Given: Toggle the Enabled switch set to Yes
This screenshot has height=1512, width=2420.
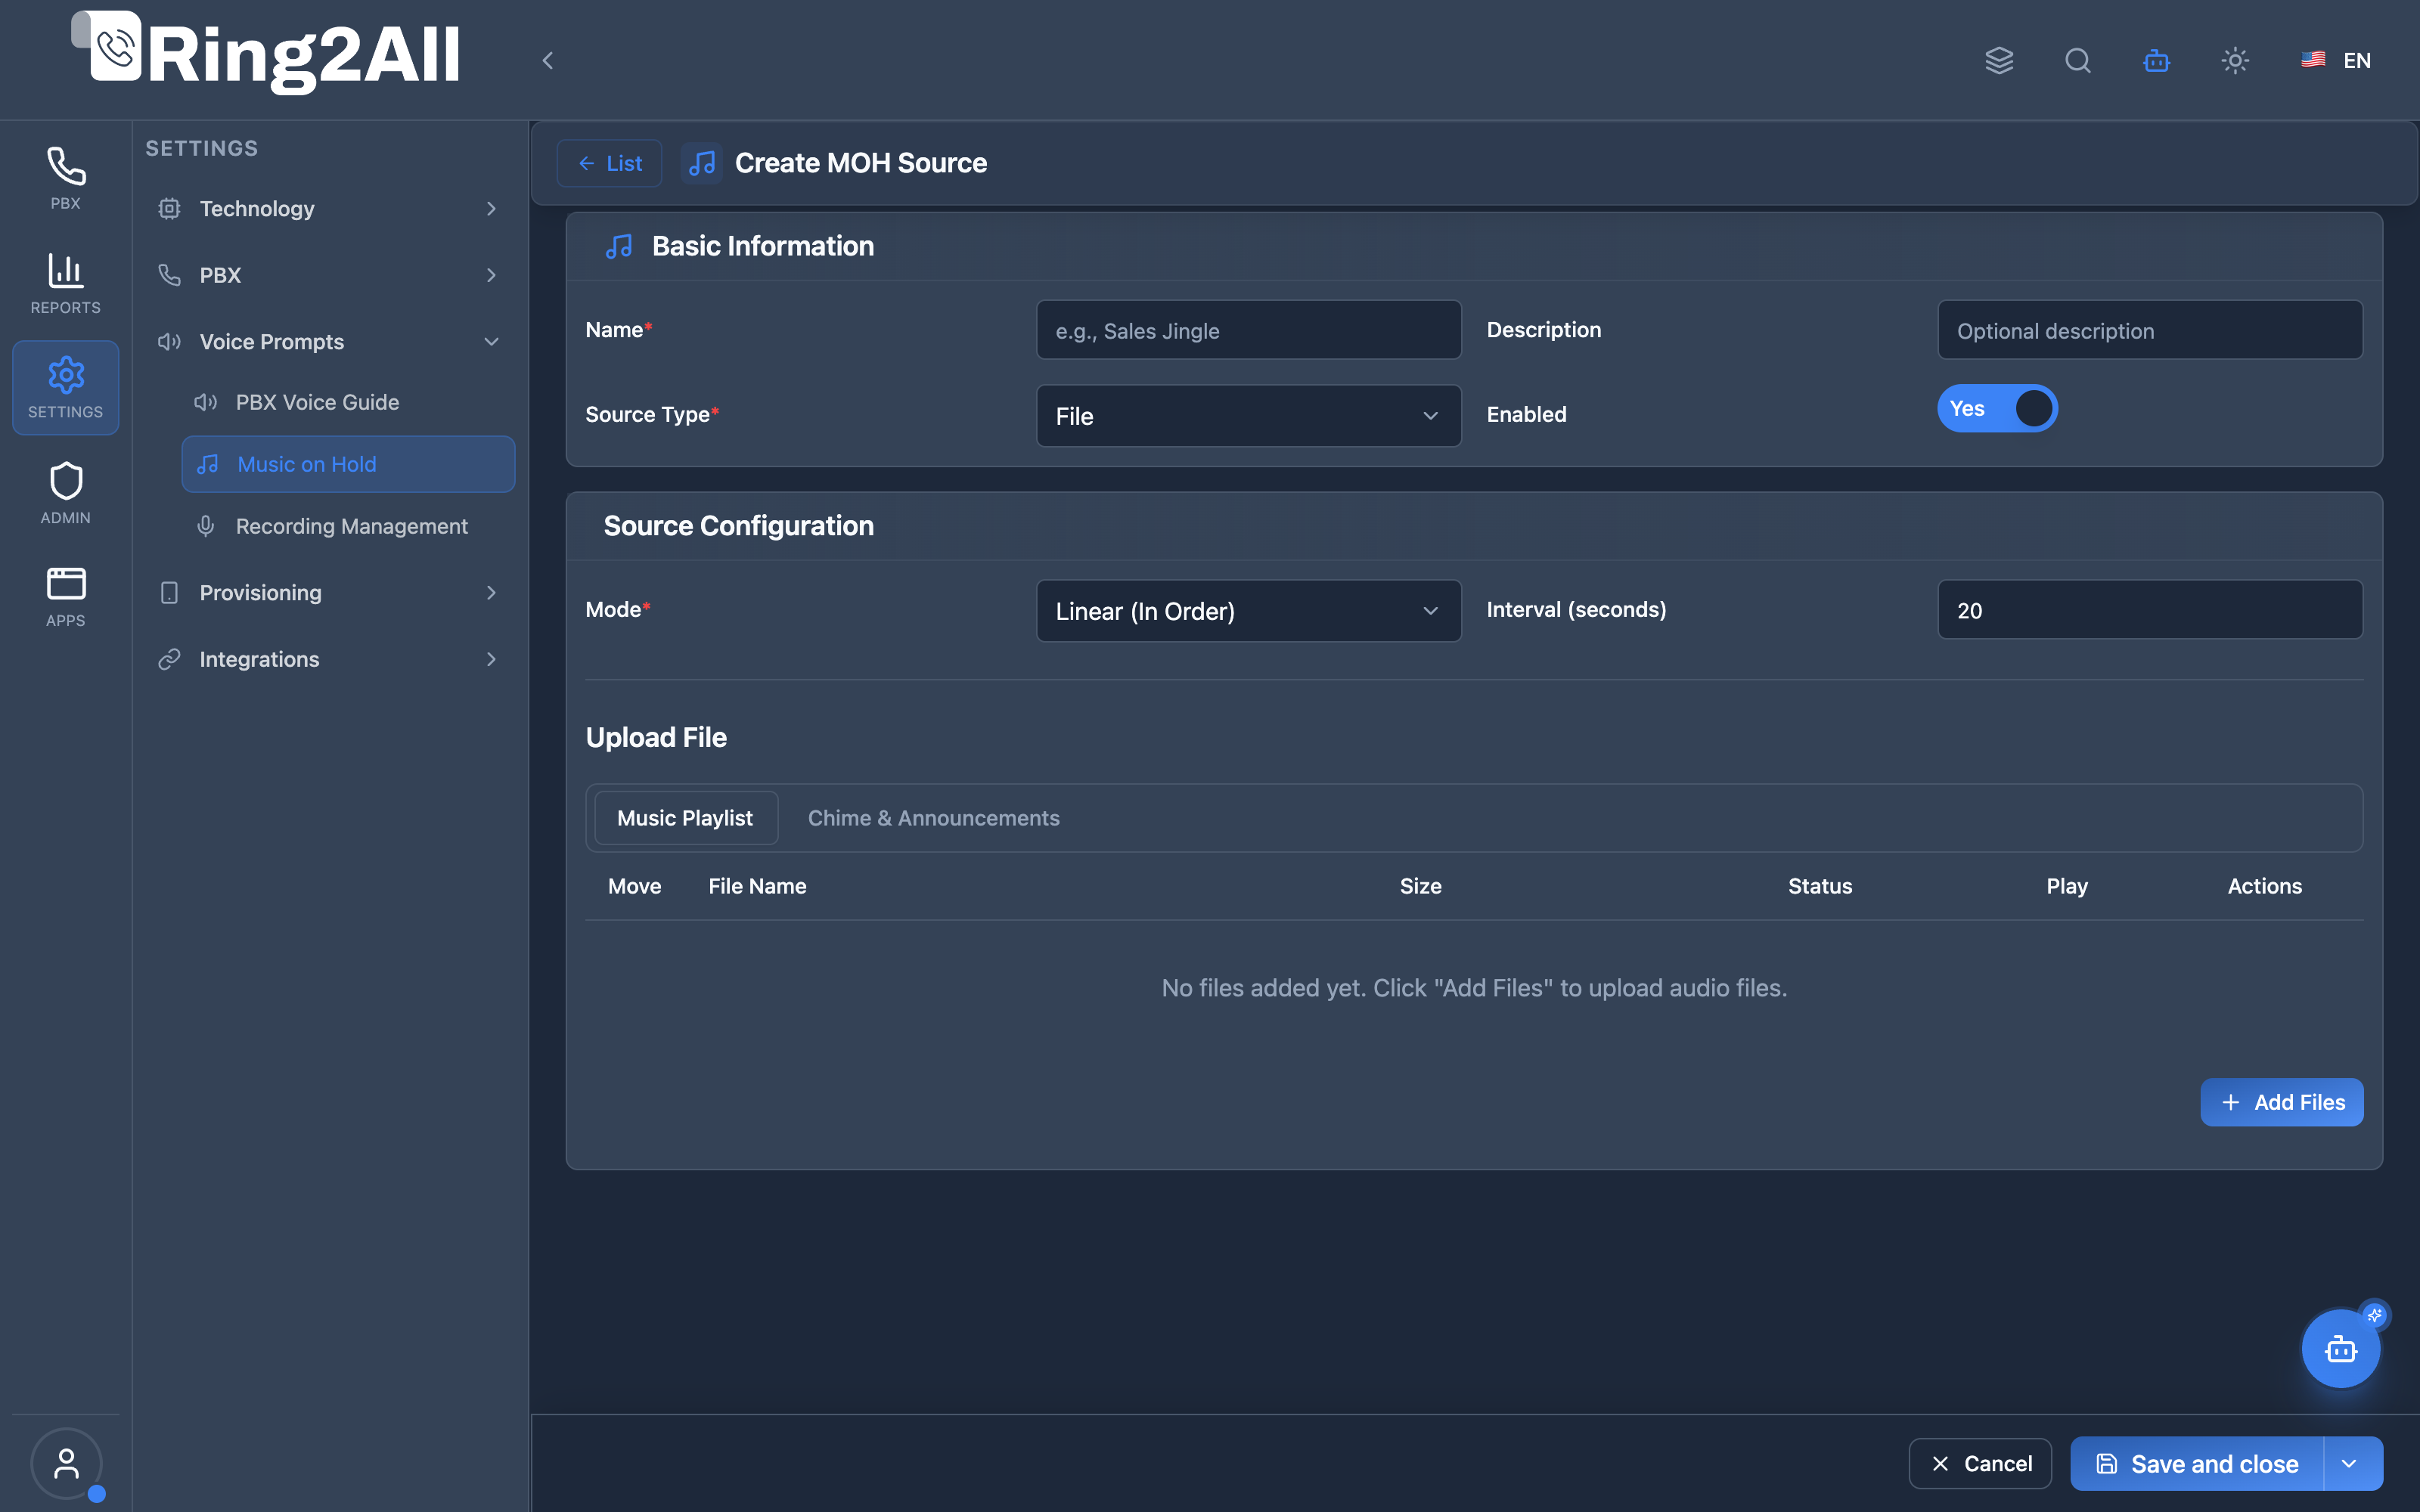Looking at the screenshot, I should tap(1997, 408).
